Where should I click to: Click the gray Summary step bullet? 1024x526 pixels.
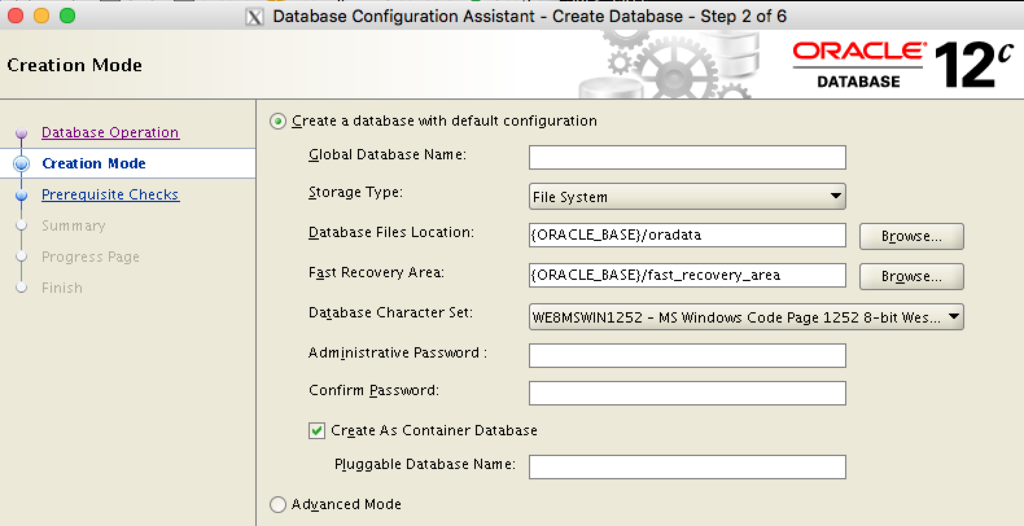click(x=22, y=227)
